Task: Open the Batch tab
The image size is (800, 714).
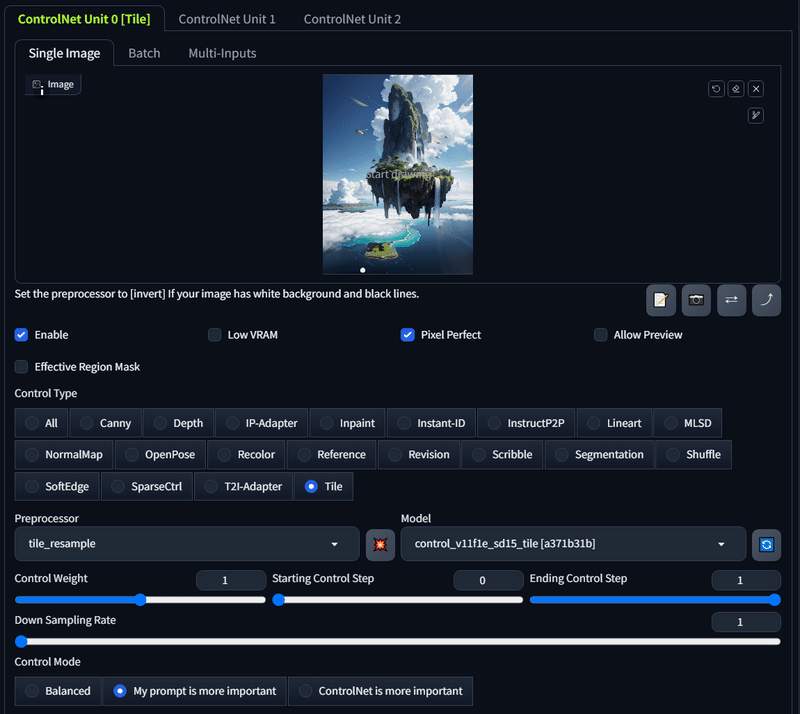Action: click(x=144, y=53)
